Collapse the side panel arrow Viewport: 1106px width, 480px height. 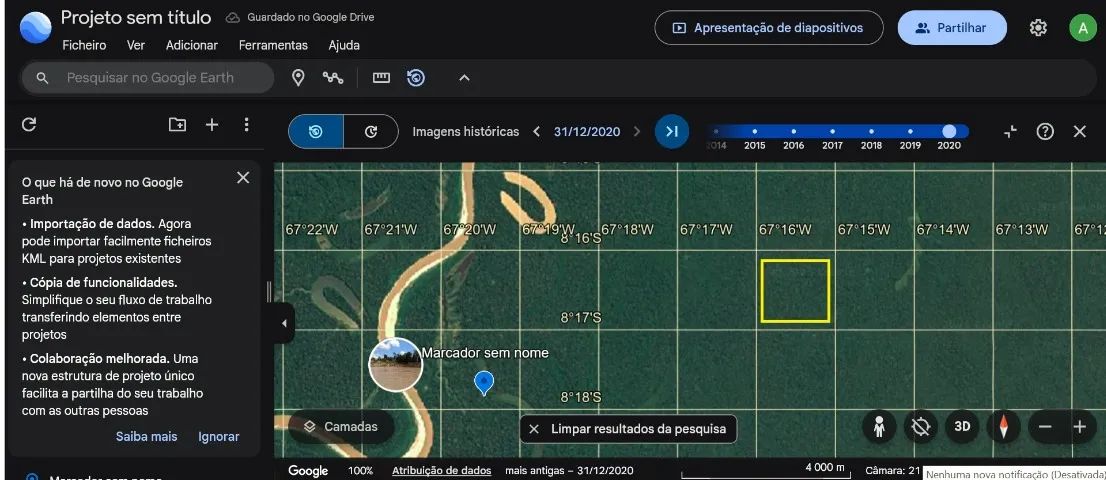(x=284, y=324)
